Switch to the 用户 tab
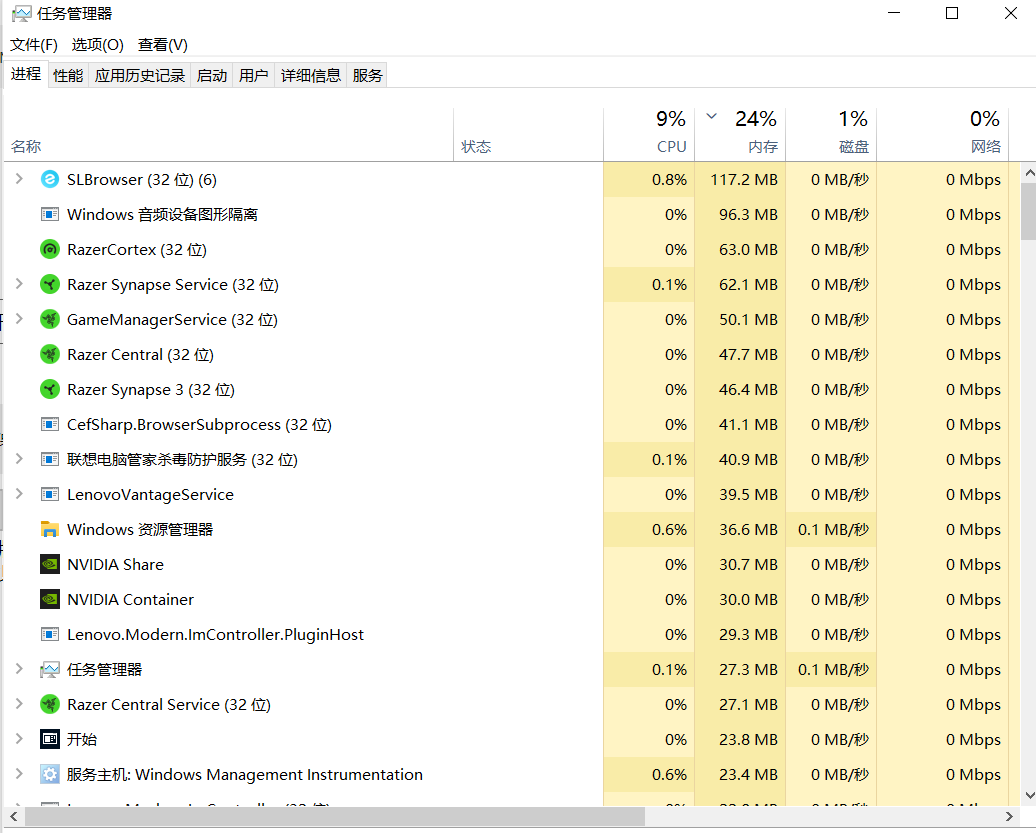The width and height of the screenshot is (1036, 833). [253, 75]
